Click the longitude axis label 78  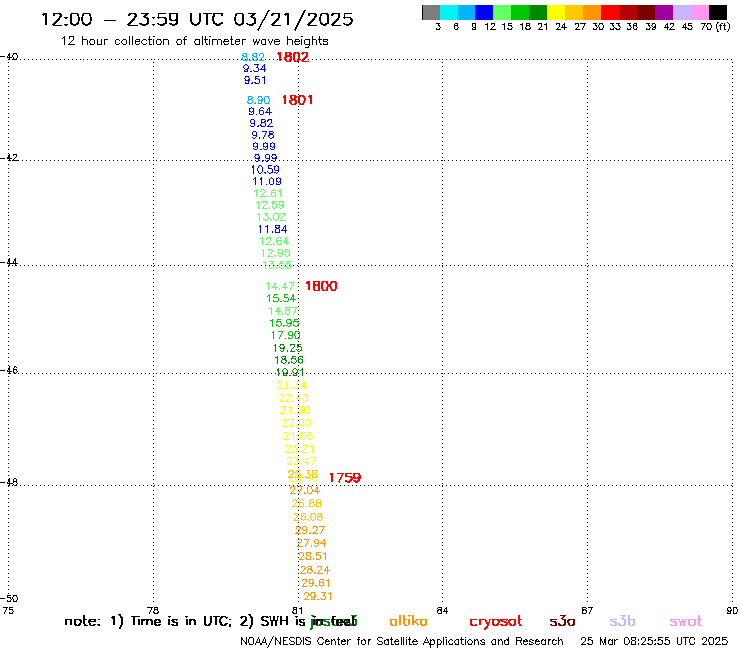pyautogui.click(x=153, y=610)
